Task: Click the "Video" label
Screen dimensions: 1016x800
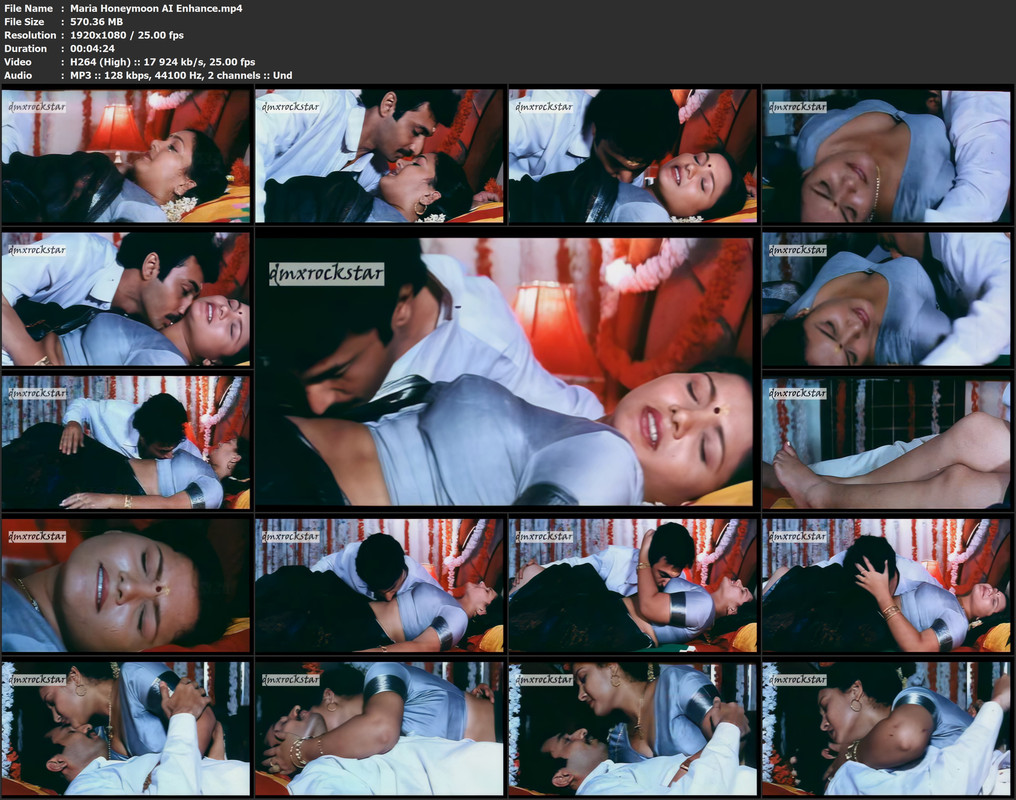Action: (17, 62)
